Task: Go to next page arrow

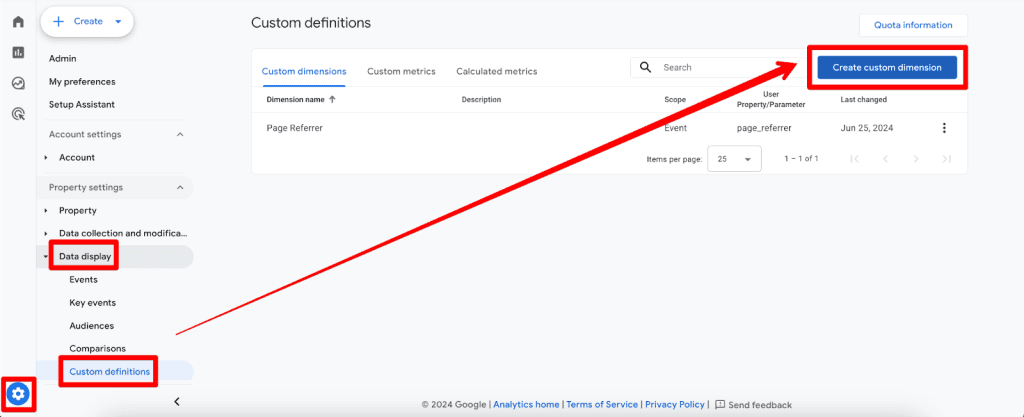Action: (916, 159)
